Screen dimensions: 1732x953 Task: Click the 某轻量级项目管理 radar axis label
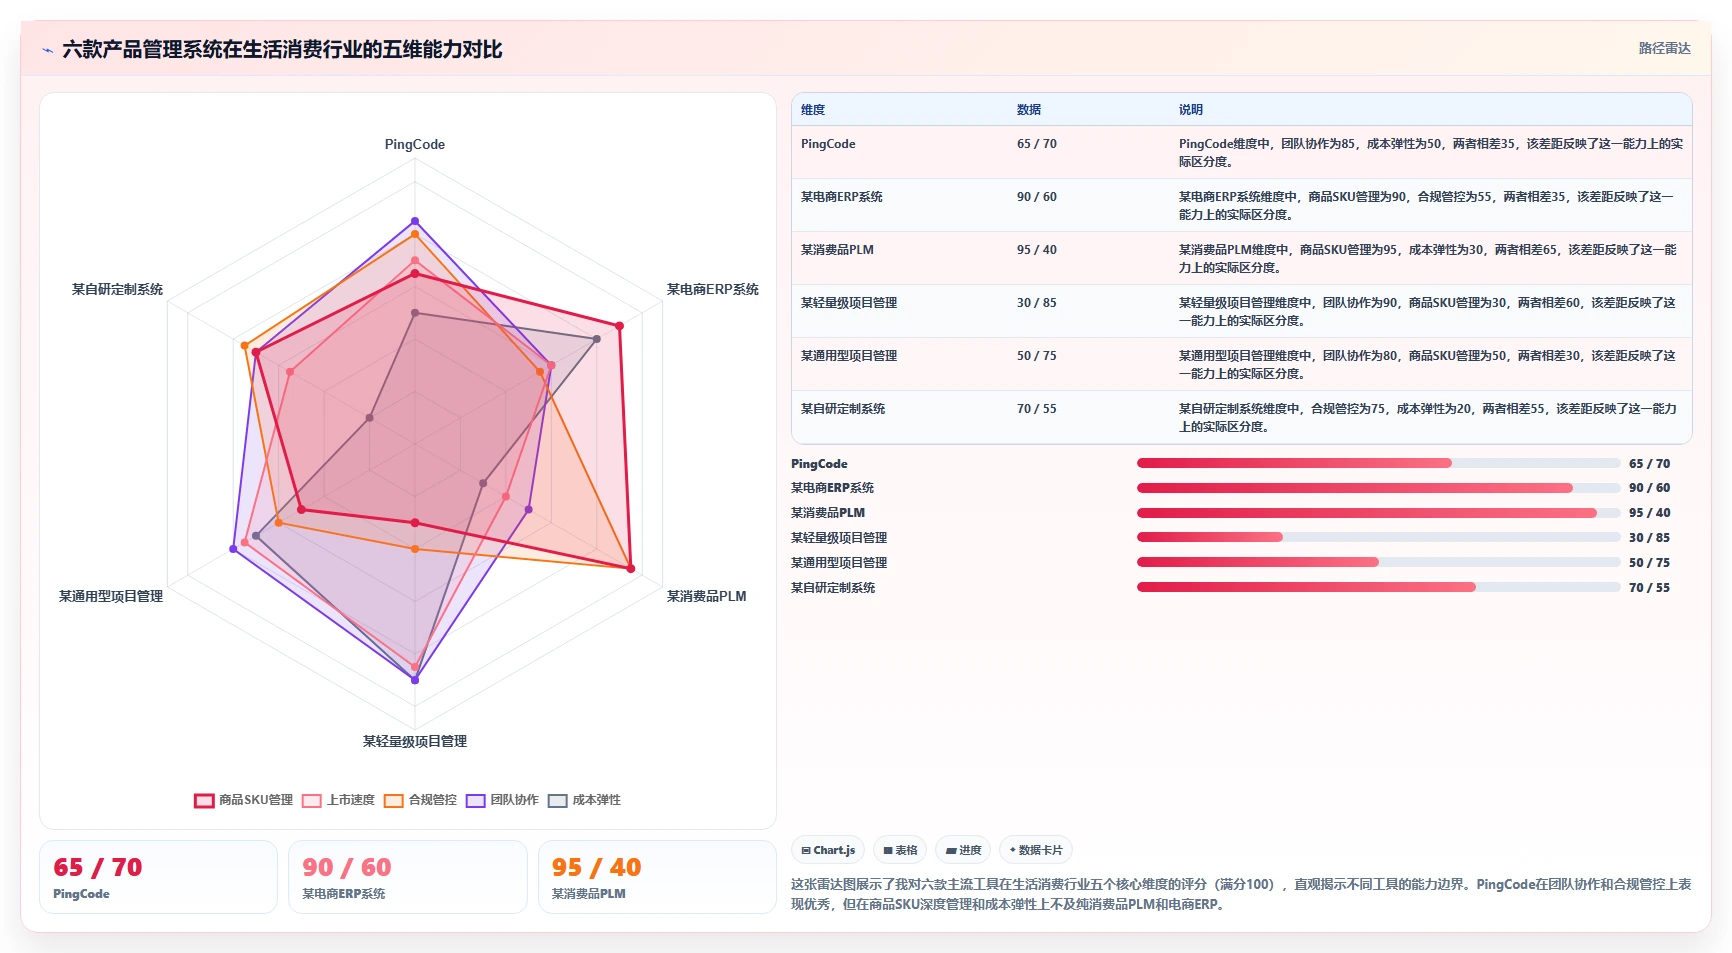(x=415, y=741)
